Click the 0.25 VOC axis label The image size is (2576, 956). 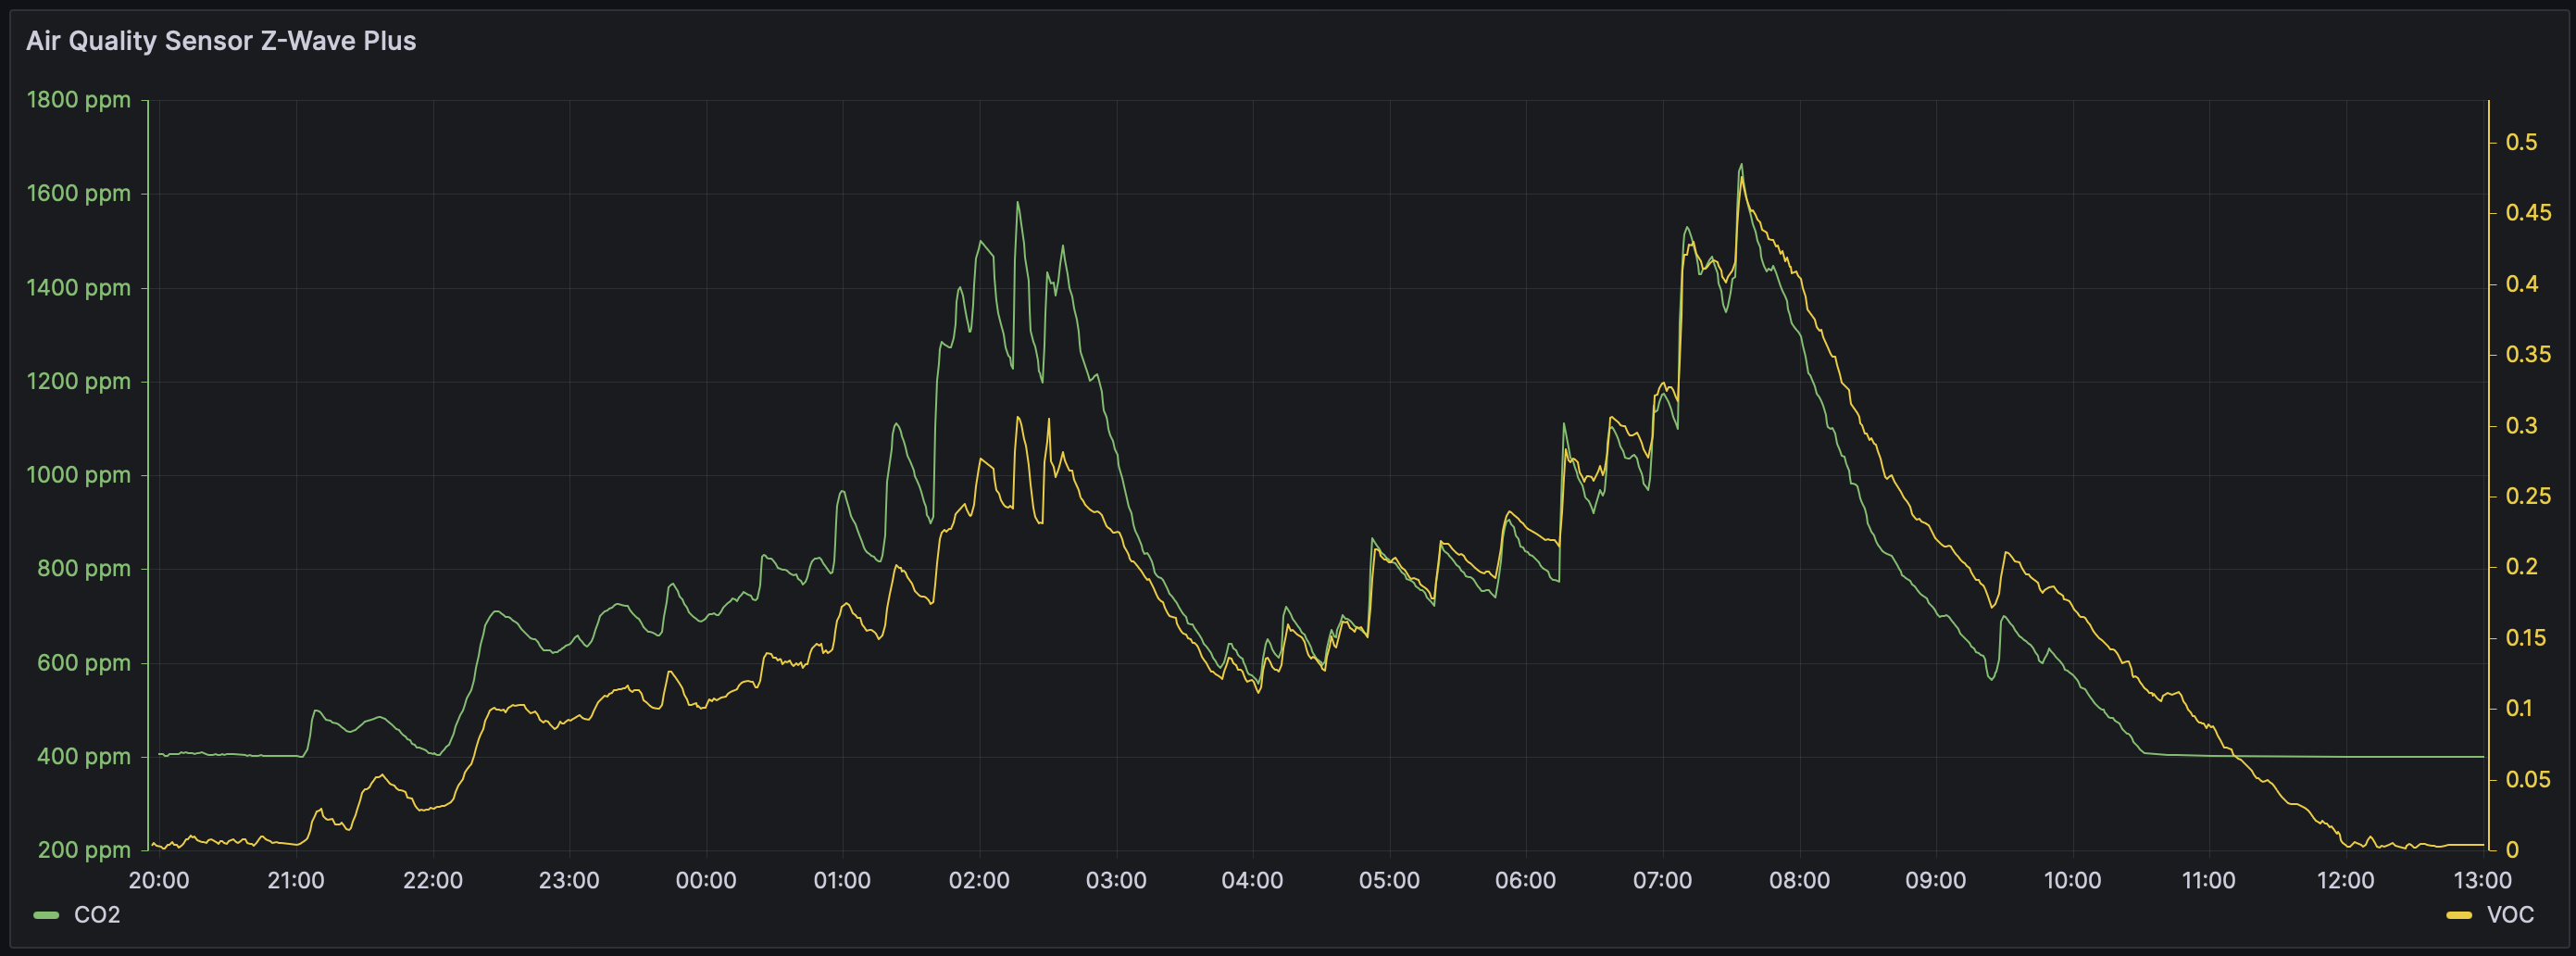coord(2528,497)
